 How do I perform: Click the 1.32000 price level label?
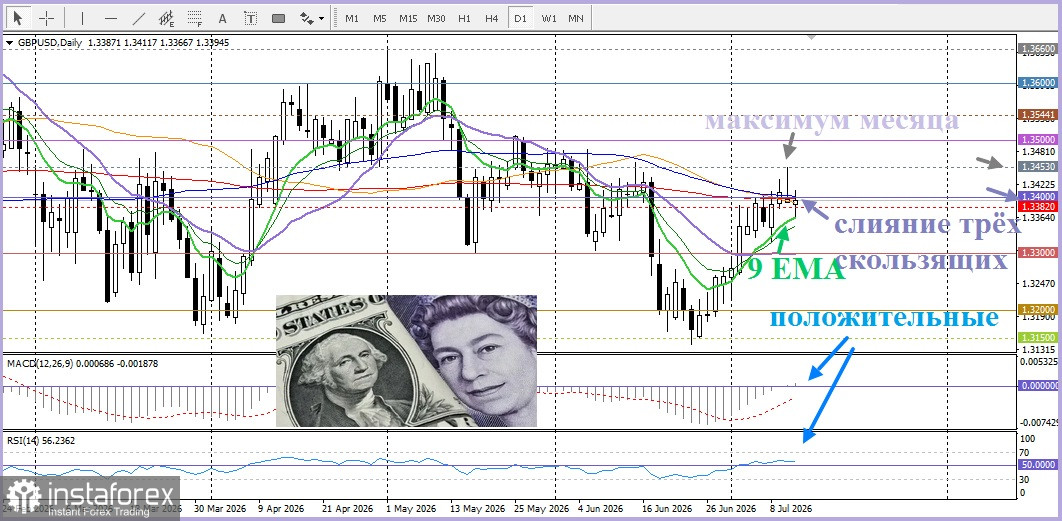click(x=1038, y=309)
